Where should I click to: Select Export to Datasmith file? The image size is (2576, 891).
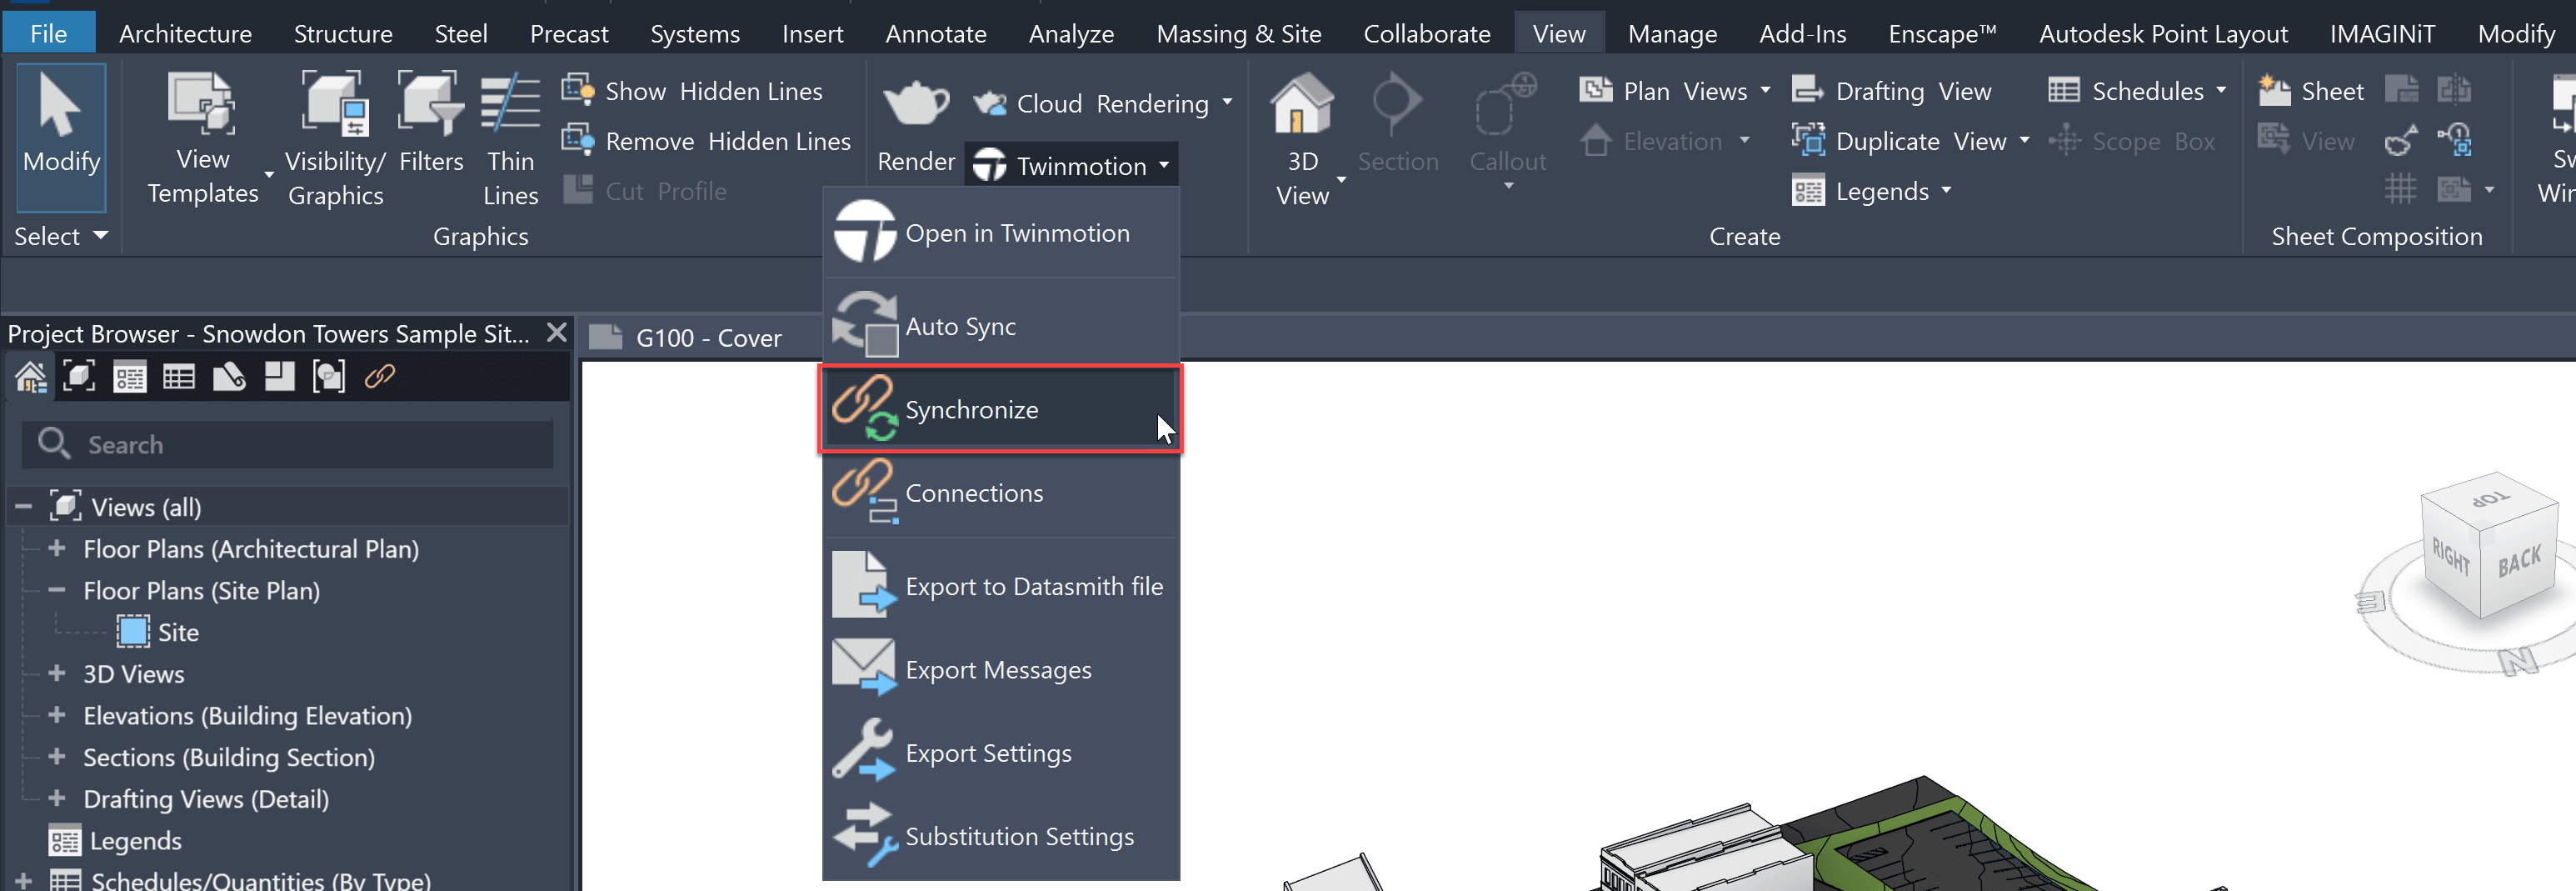pos(1001,586)
